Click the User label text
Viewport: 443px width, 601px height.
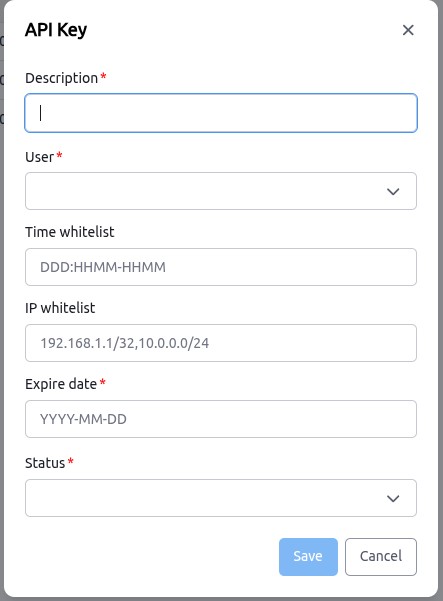(39, 157)
